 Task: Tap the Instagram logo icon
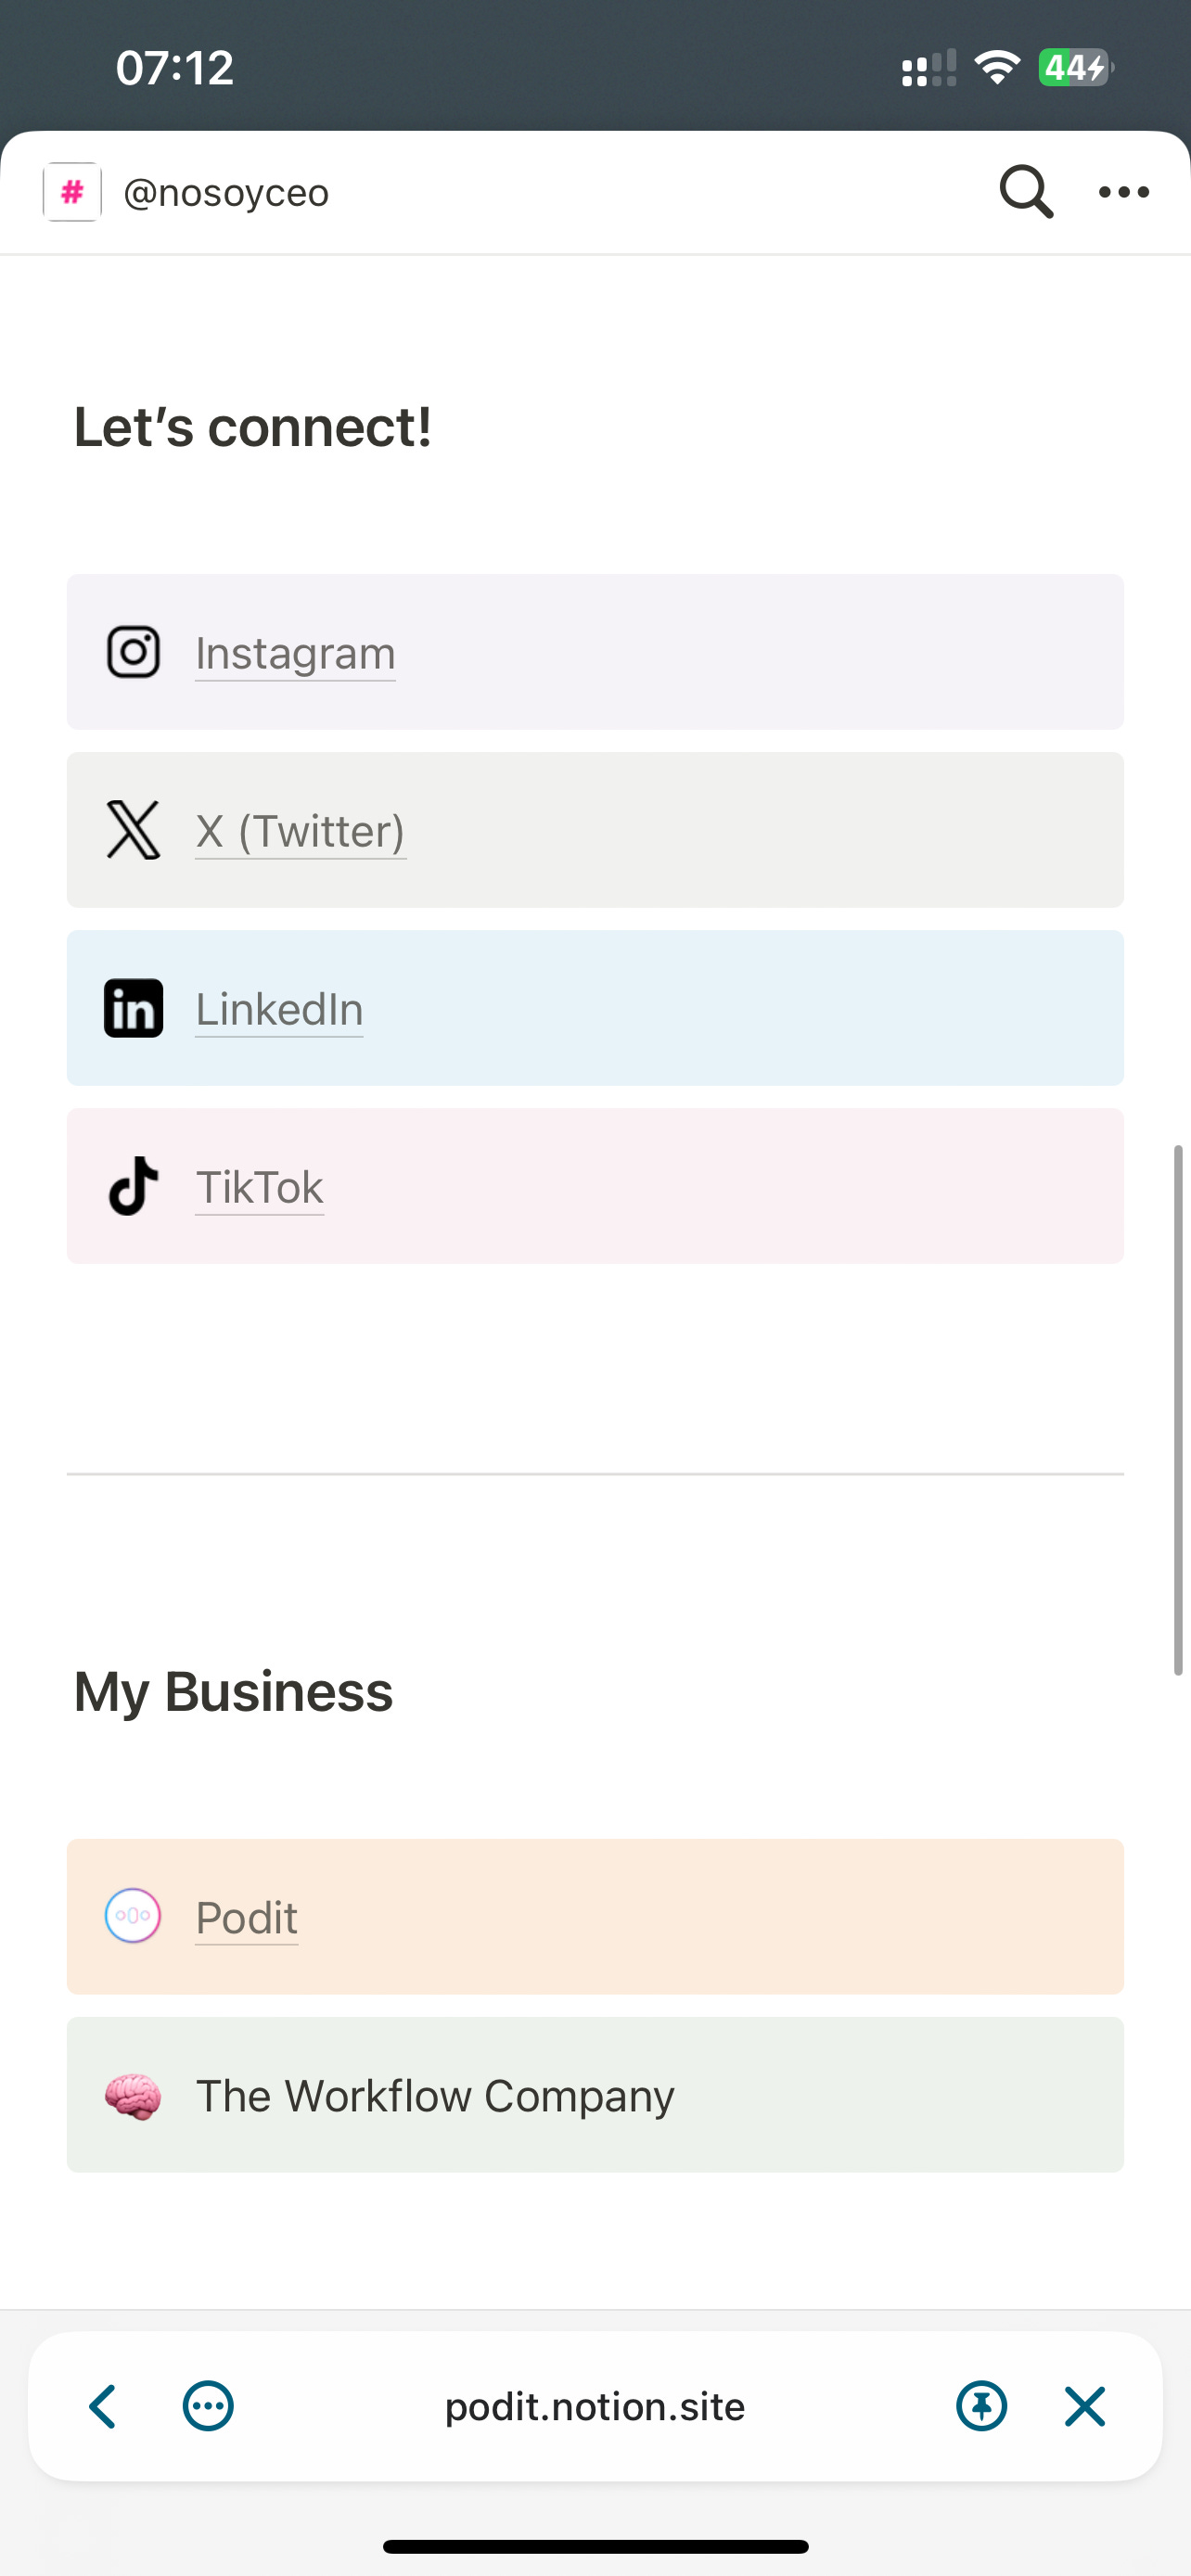tap(133, 652)
